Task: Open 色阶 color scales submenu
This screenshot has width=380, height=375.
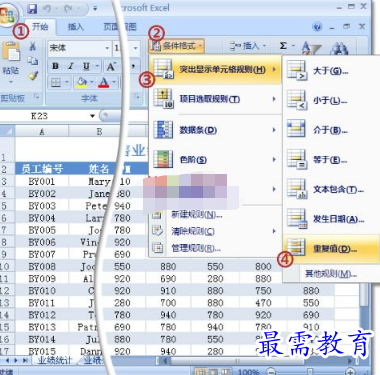Action: (215, 159)
